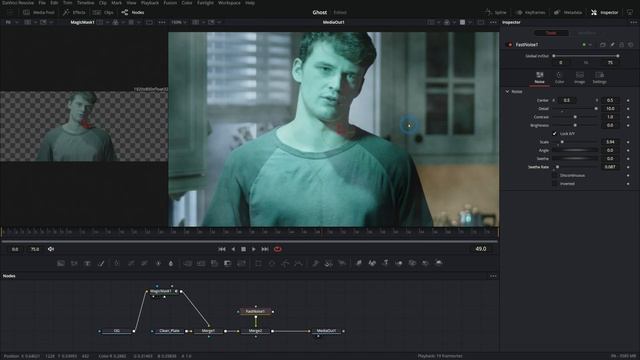Add a Paint node from the toolbar

coord(101,263)
